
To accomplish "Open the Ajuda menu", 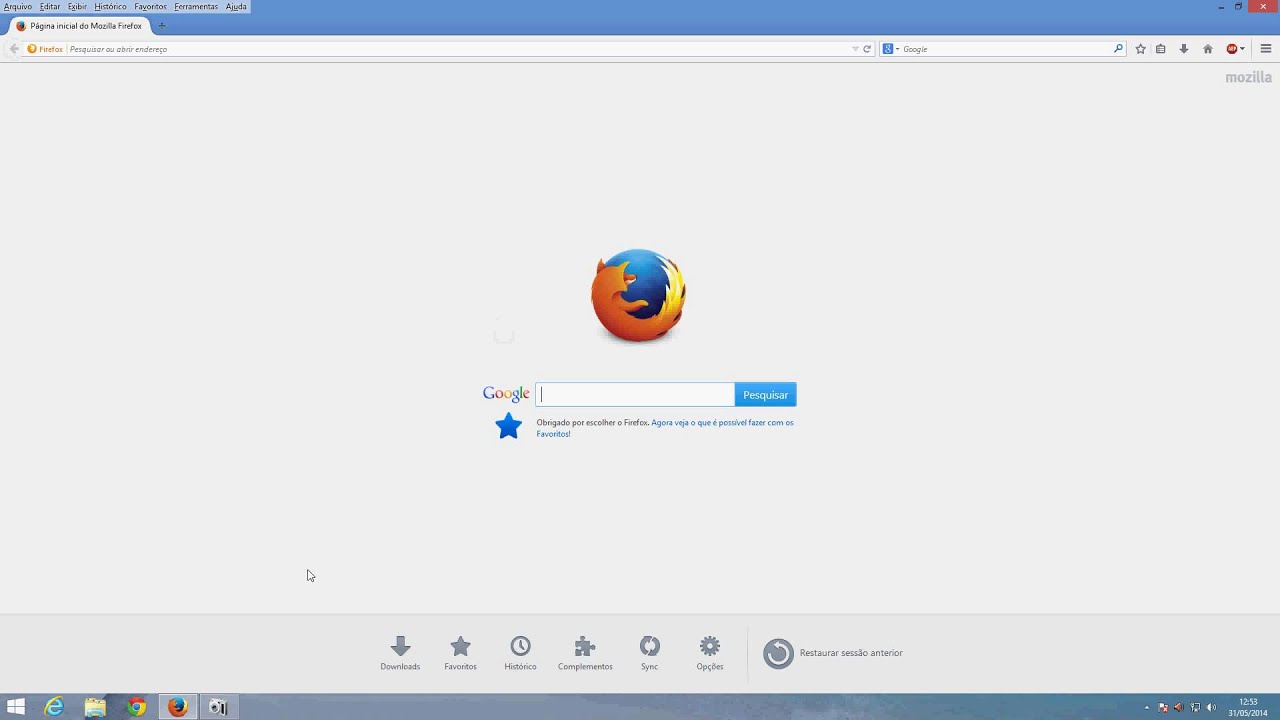I will (x=236, y=7).
